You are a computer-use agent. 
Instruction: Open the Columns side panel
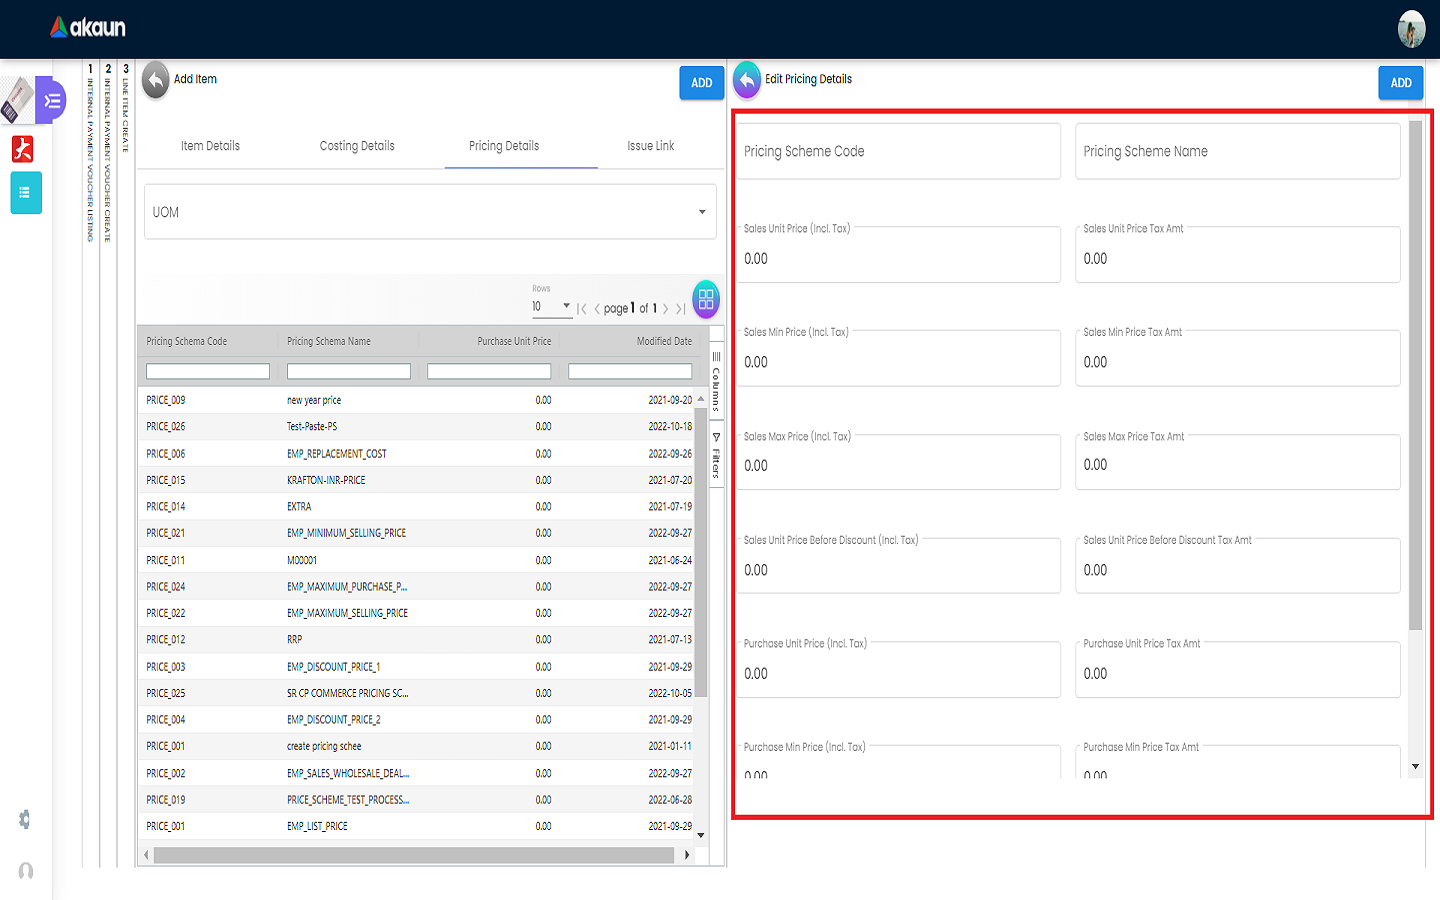coord(716,381)
